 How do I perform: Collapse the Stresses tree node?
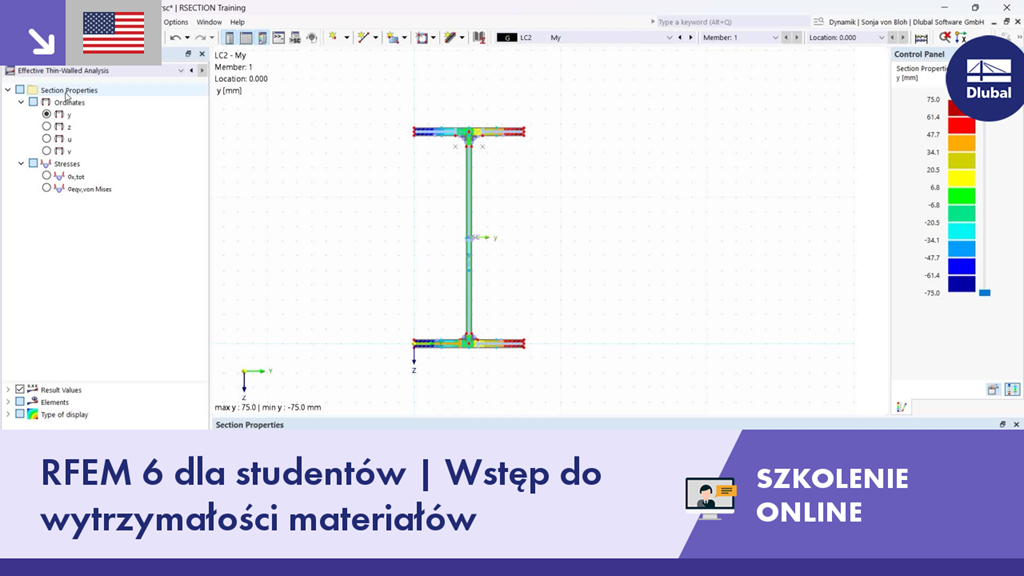[21, 163]
